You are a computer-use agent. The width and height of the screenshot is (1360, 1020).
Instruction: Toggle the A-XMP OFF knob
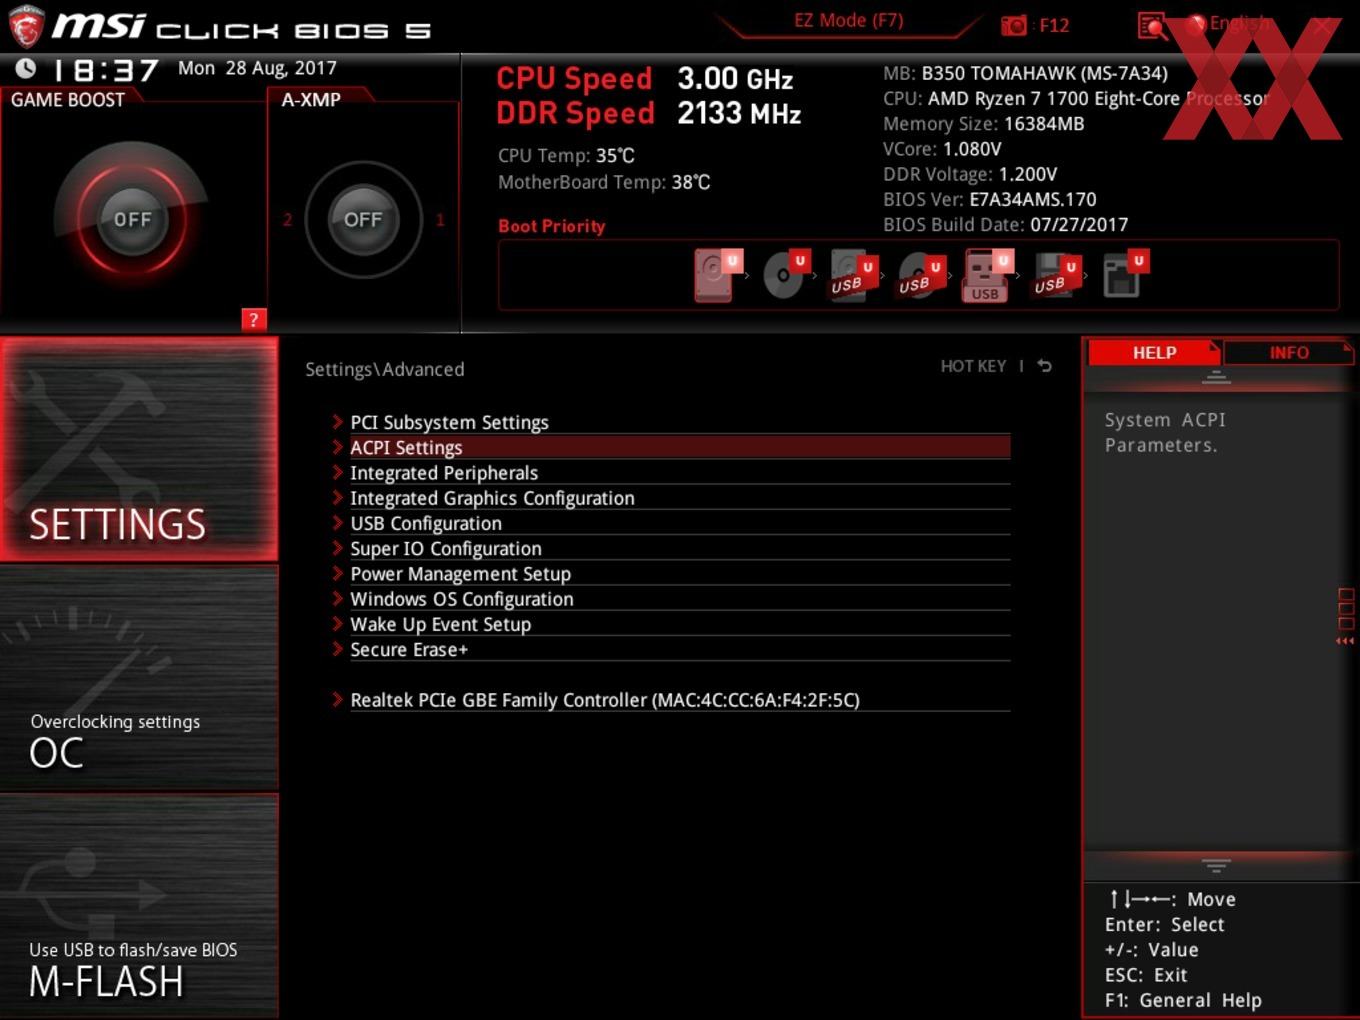point(363,219)
